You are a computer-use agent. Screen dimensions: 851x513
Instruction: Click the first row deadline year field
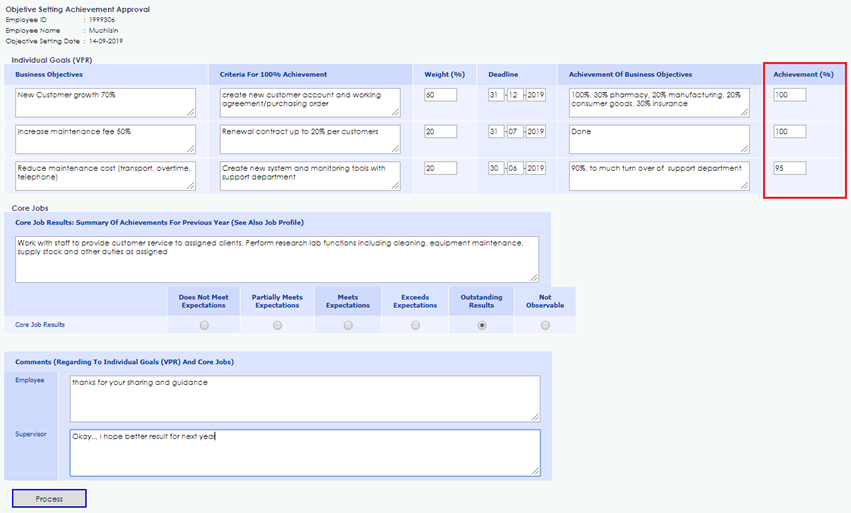[x=536, y=95]
